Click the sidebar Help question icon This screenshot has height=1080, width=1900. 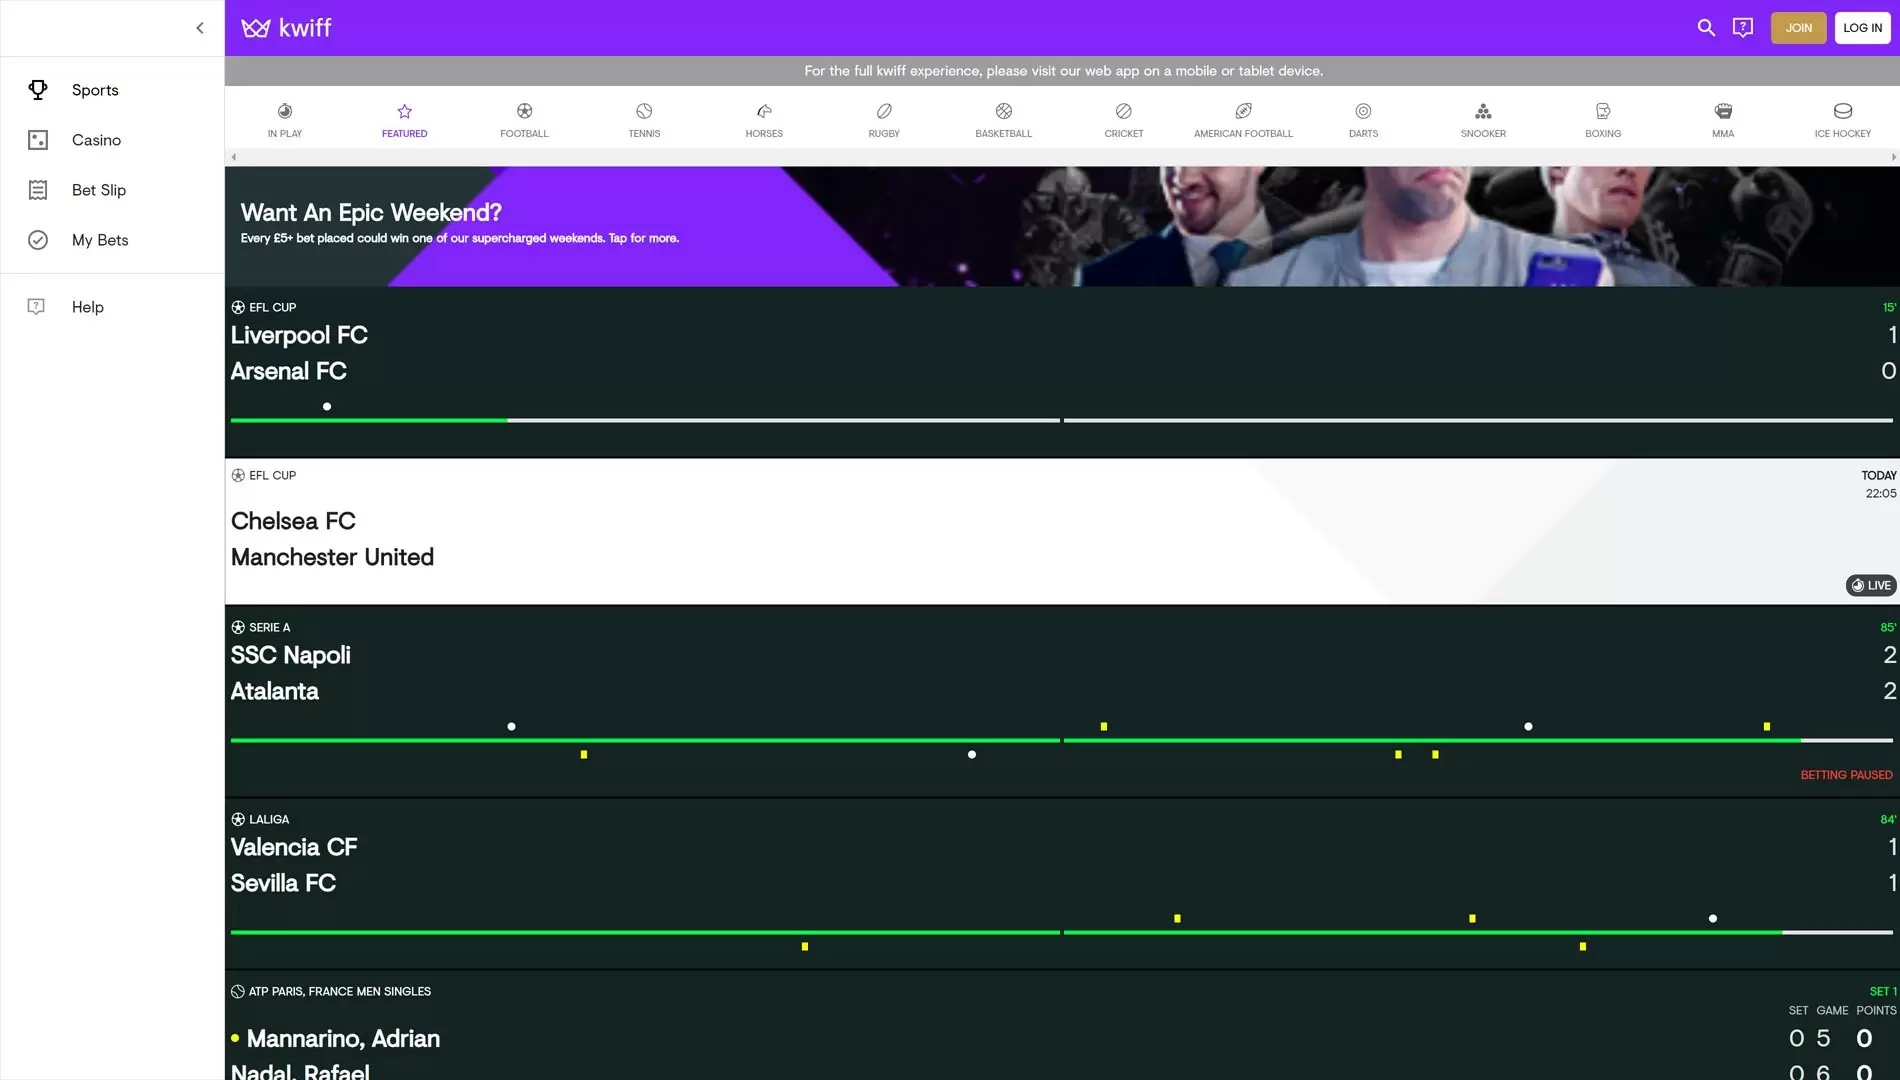[36, 307]
